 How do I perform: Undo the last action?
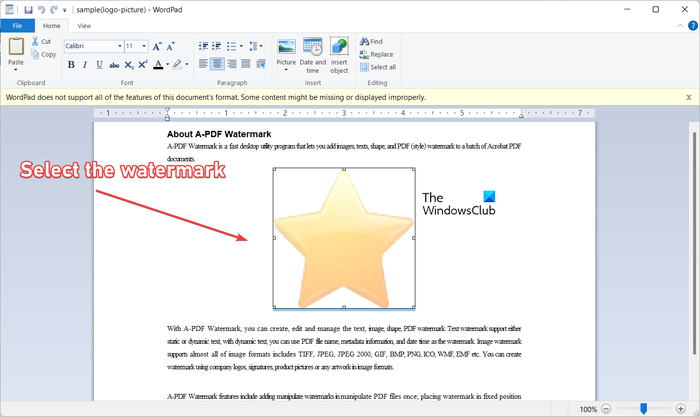(41, 9)
